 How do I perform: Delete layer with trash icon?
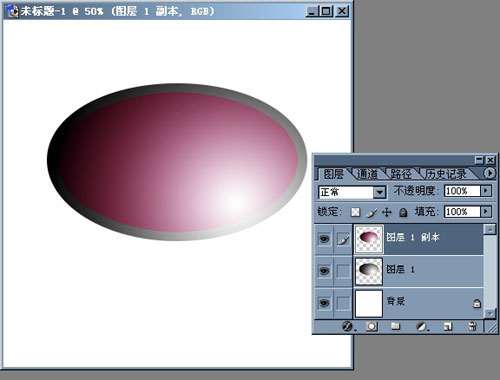[472, 326]
